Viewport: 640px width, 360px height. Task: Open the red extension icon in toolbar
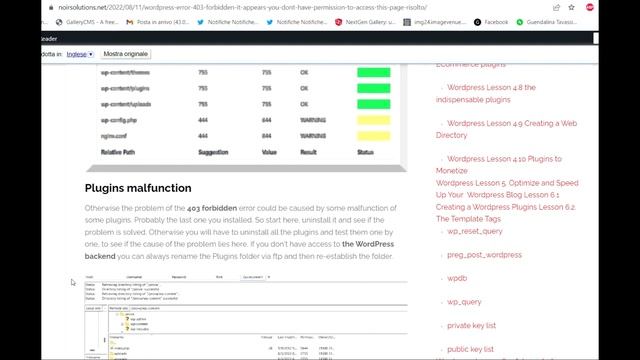[x=590, y=7]
